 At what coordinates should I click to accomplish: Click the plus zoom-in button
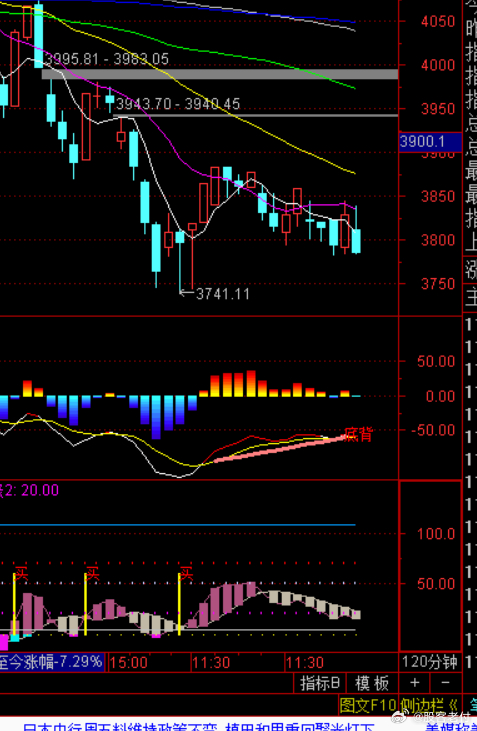[415, 683]
